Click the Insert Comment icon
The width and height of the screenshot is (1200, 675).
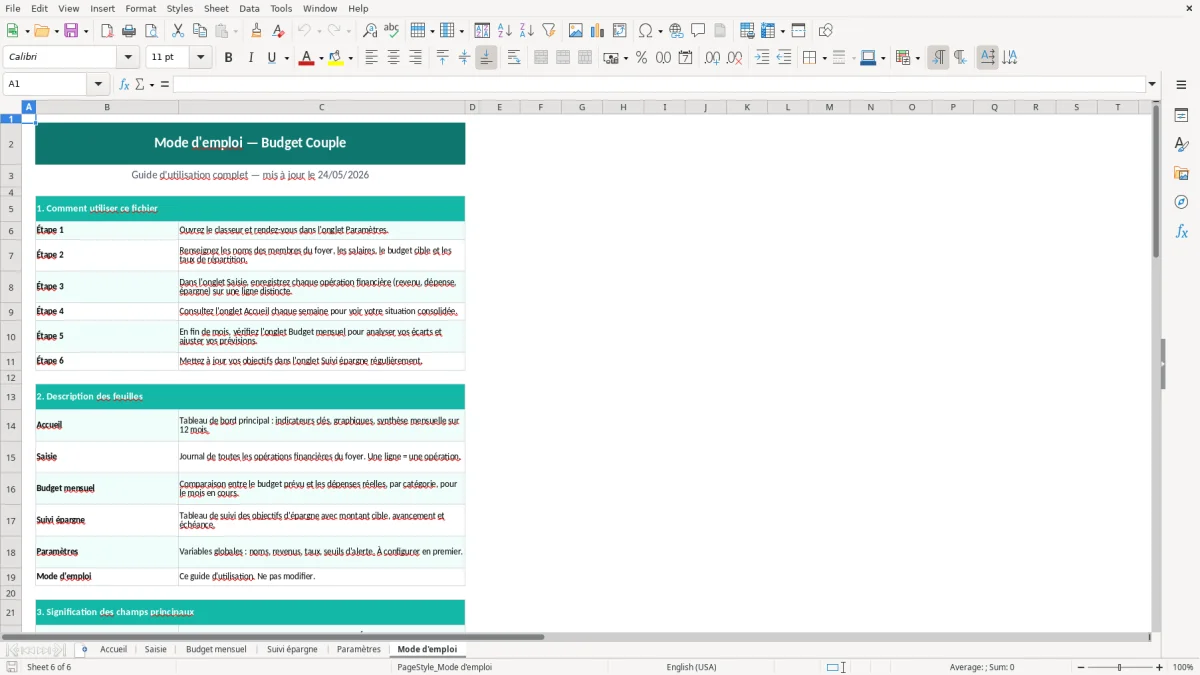click(x=698, y=31)
